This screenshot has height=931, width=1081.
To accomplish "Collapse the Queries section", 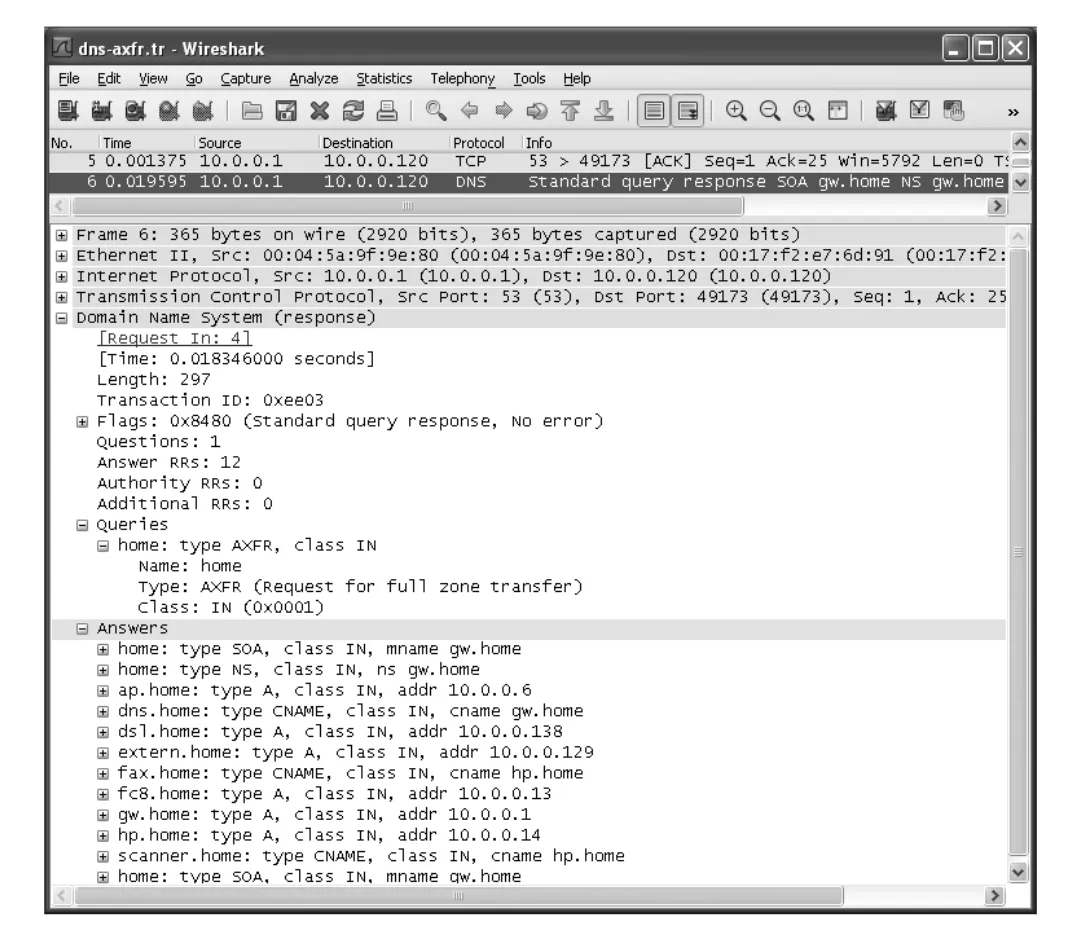I will point(83,525).
